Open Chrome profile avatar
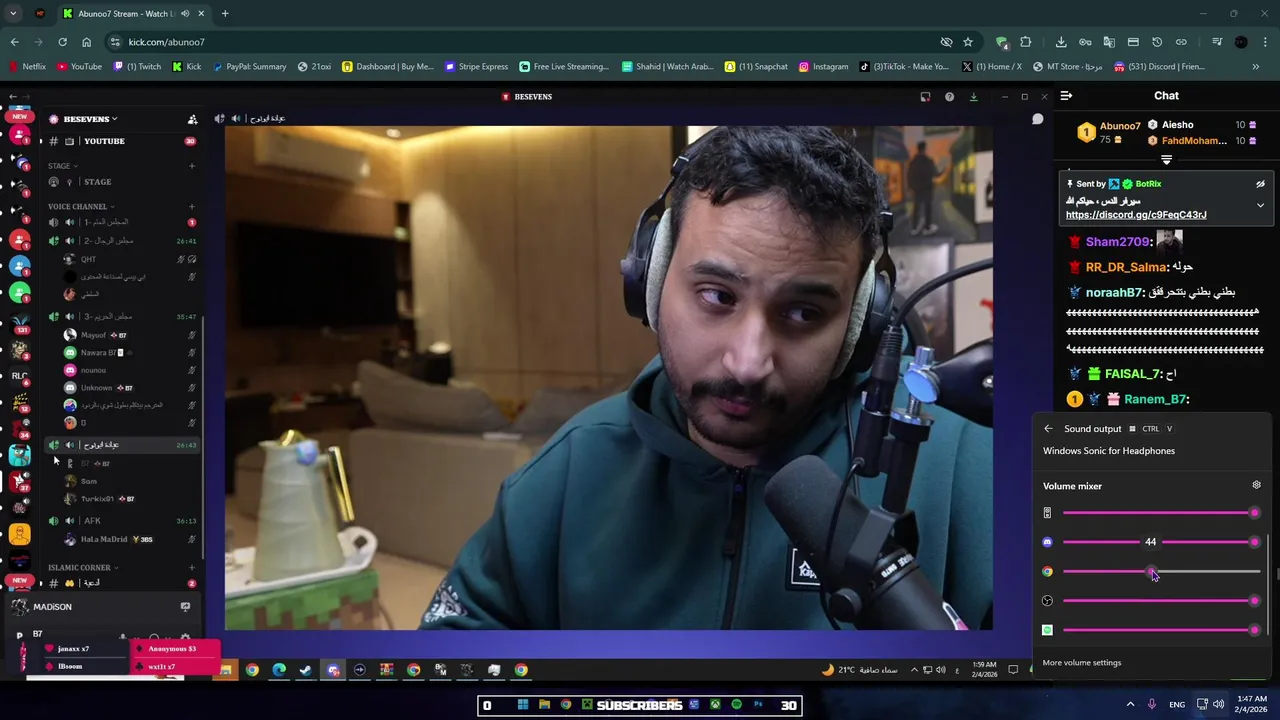Viewport: 1280px width, 720px height. coord(1241,42)
